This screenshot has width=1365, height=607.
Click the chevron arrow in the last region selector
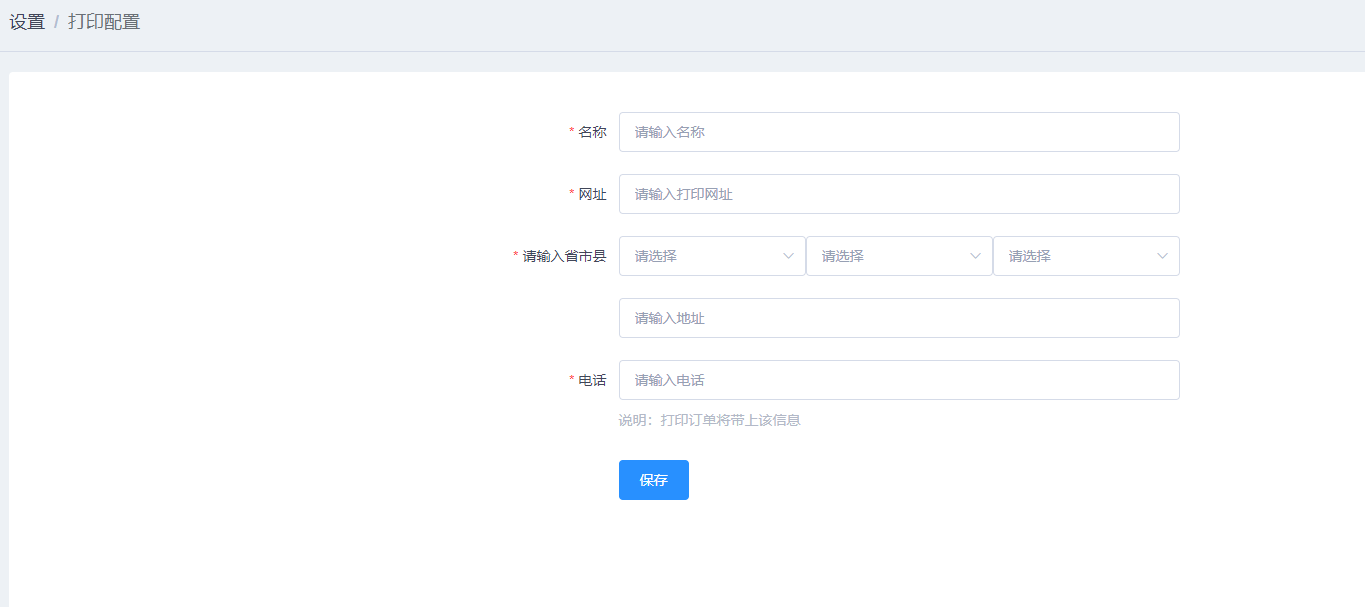[x=1162, y=256]
